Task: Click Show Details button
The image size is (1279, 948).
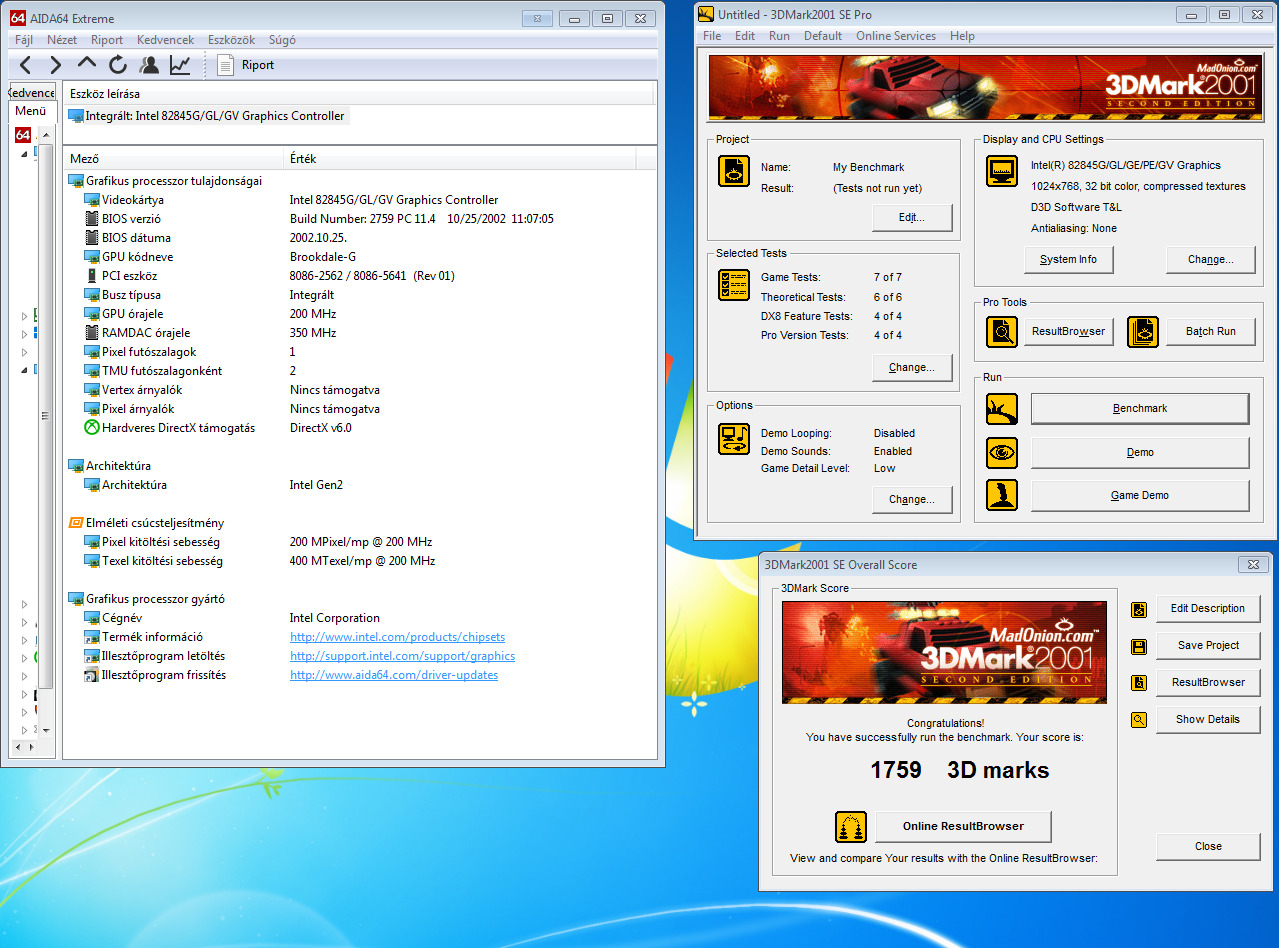Action: coord(1208,719)
